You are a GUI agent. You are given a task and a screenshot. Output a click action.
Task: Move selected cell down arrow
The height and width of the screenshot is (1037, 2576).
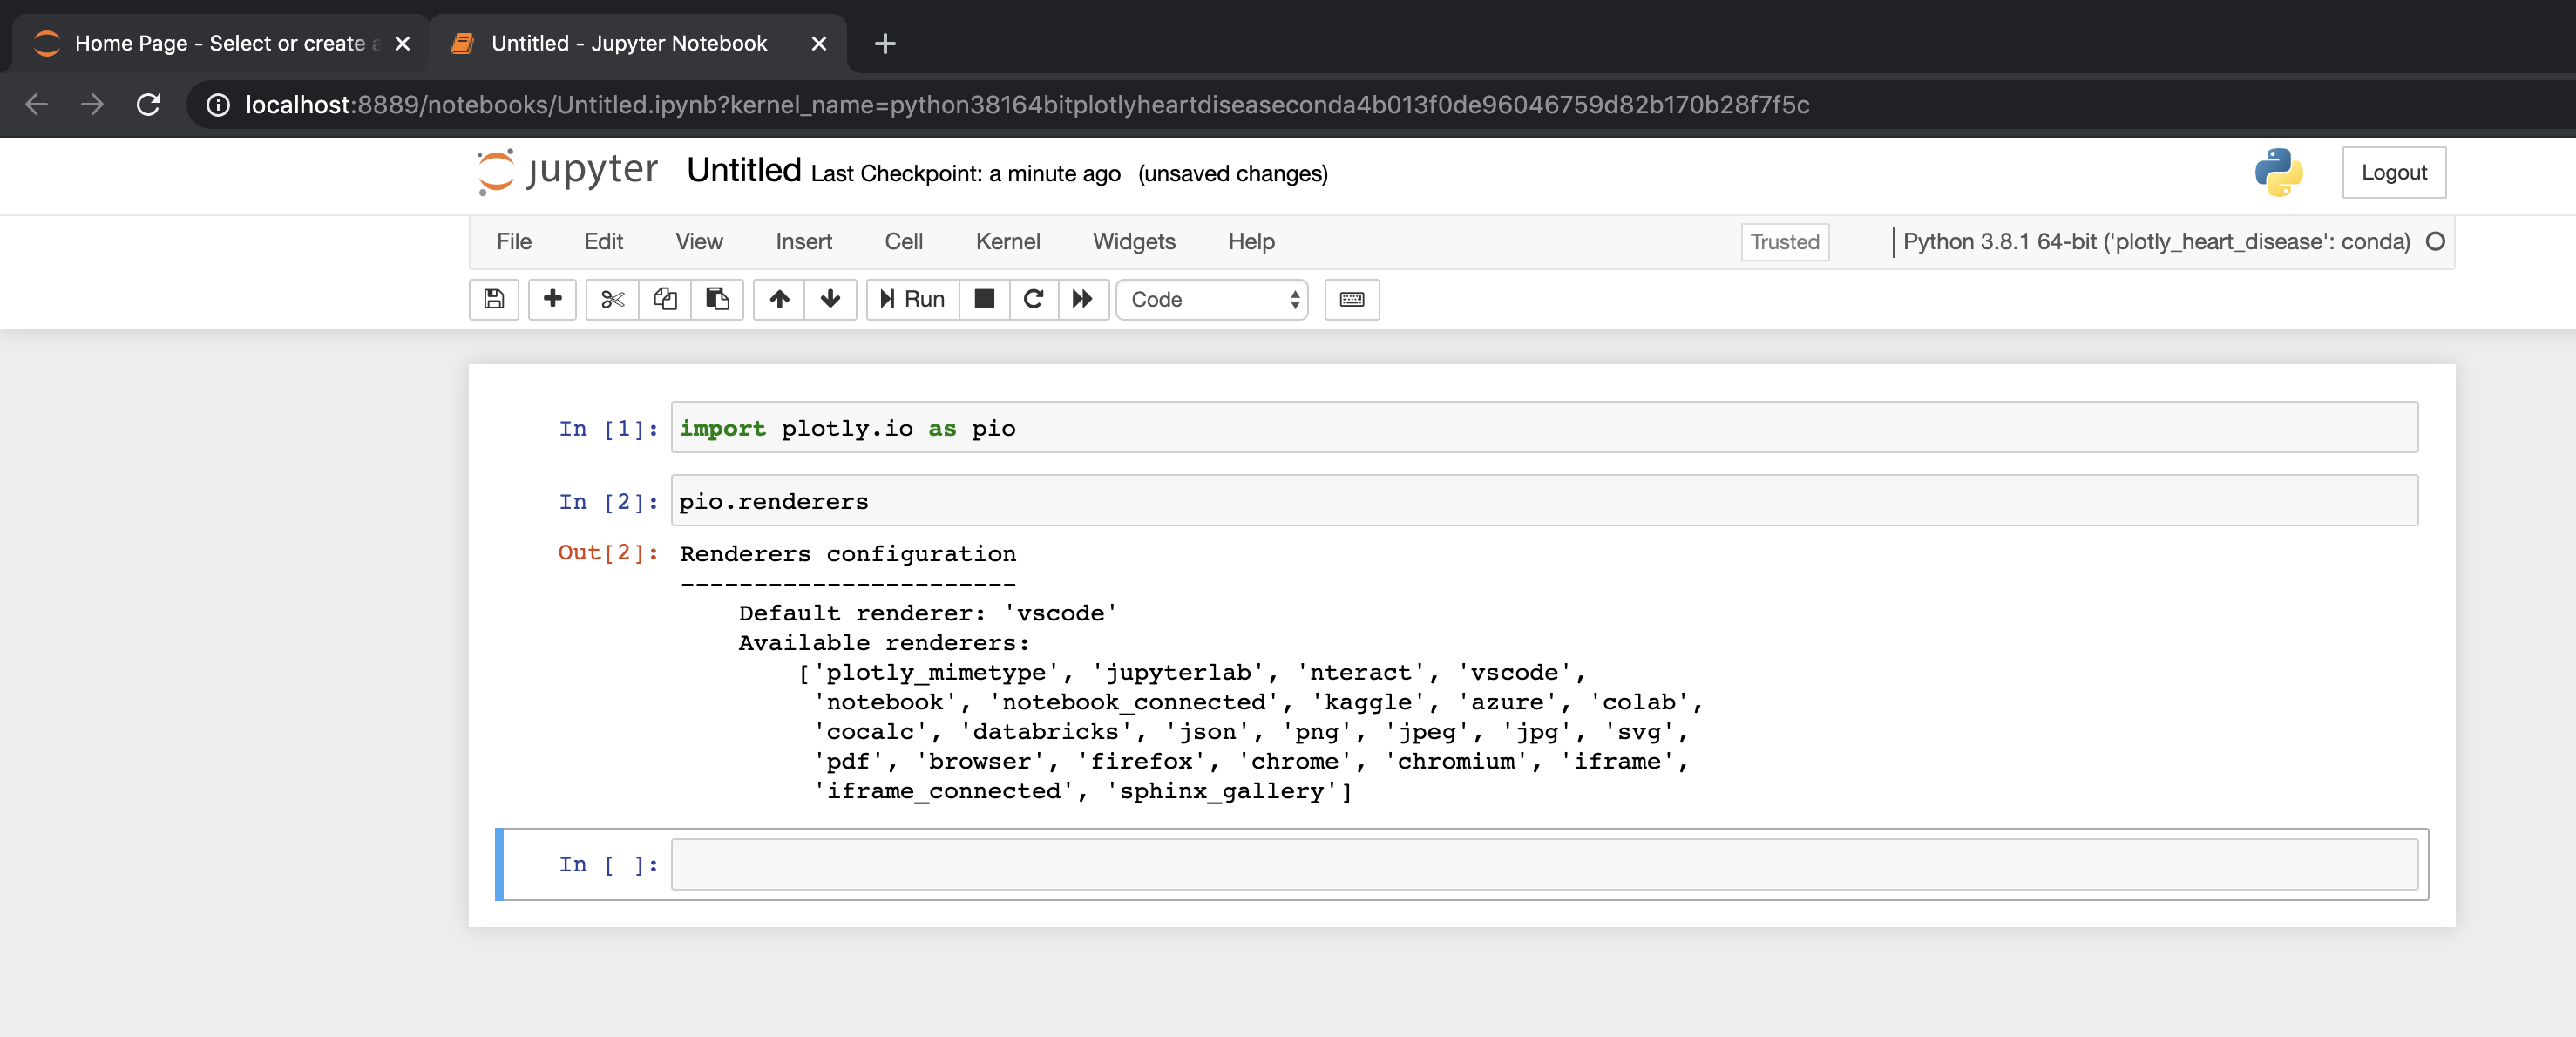tap(830, 299)
